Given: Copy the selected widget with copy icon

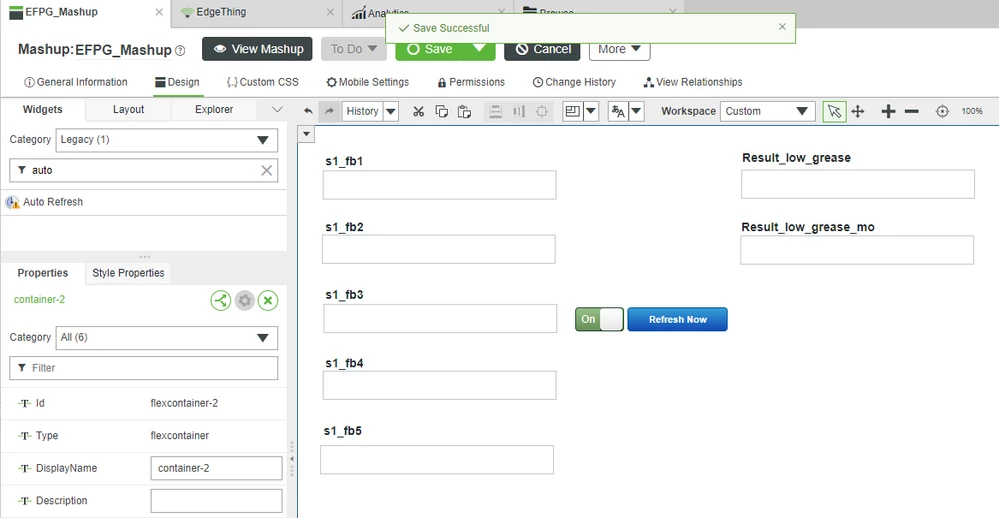Looking at the screenshot, I should 441,111.
